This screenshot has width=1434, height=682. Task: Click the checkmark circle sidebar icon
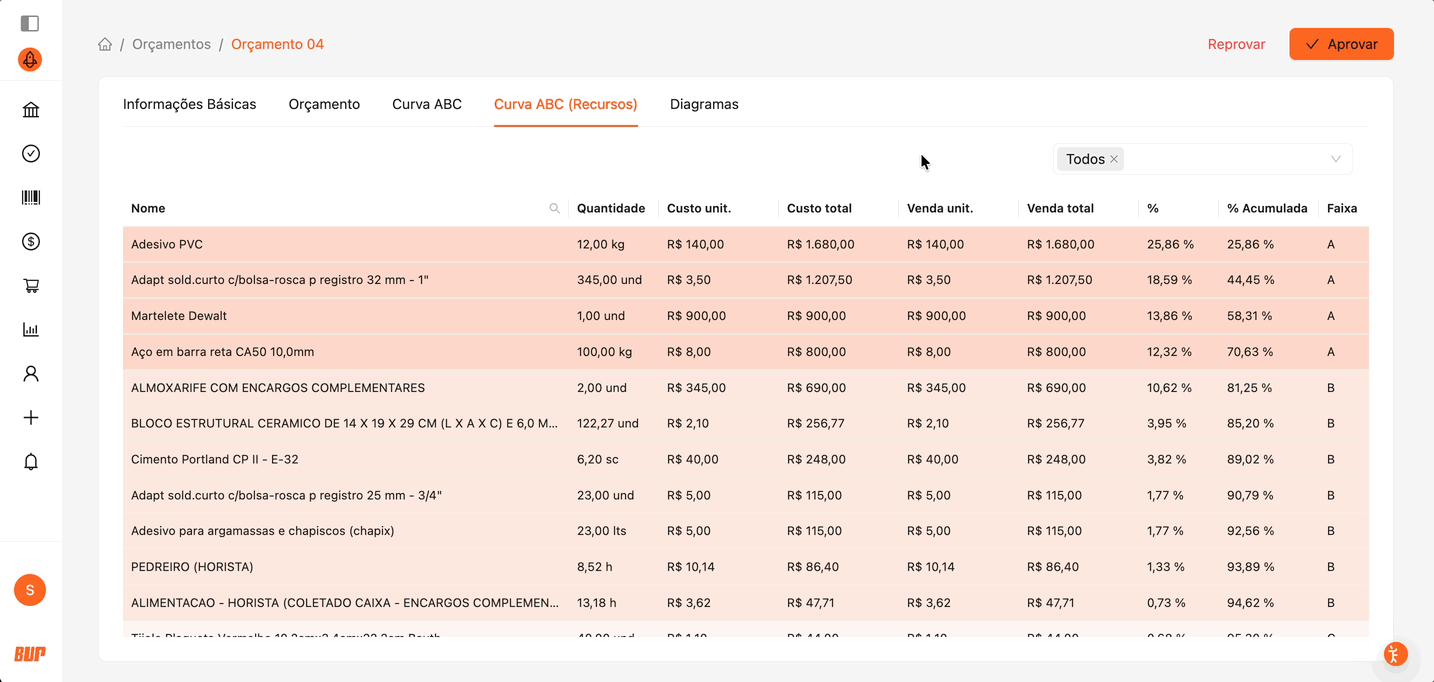[x=31, y=154]
